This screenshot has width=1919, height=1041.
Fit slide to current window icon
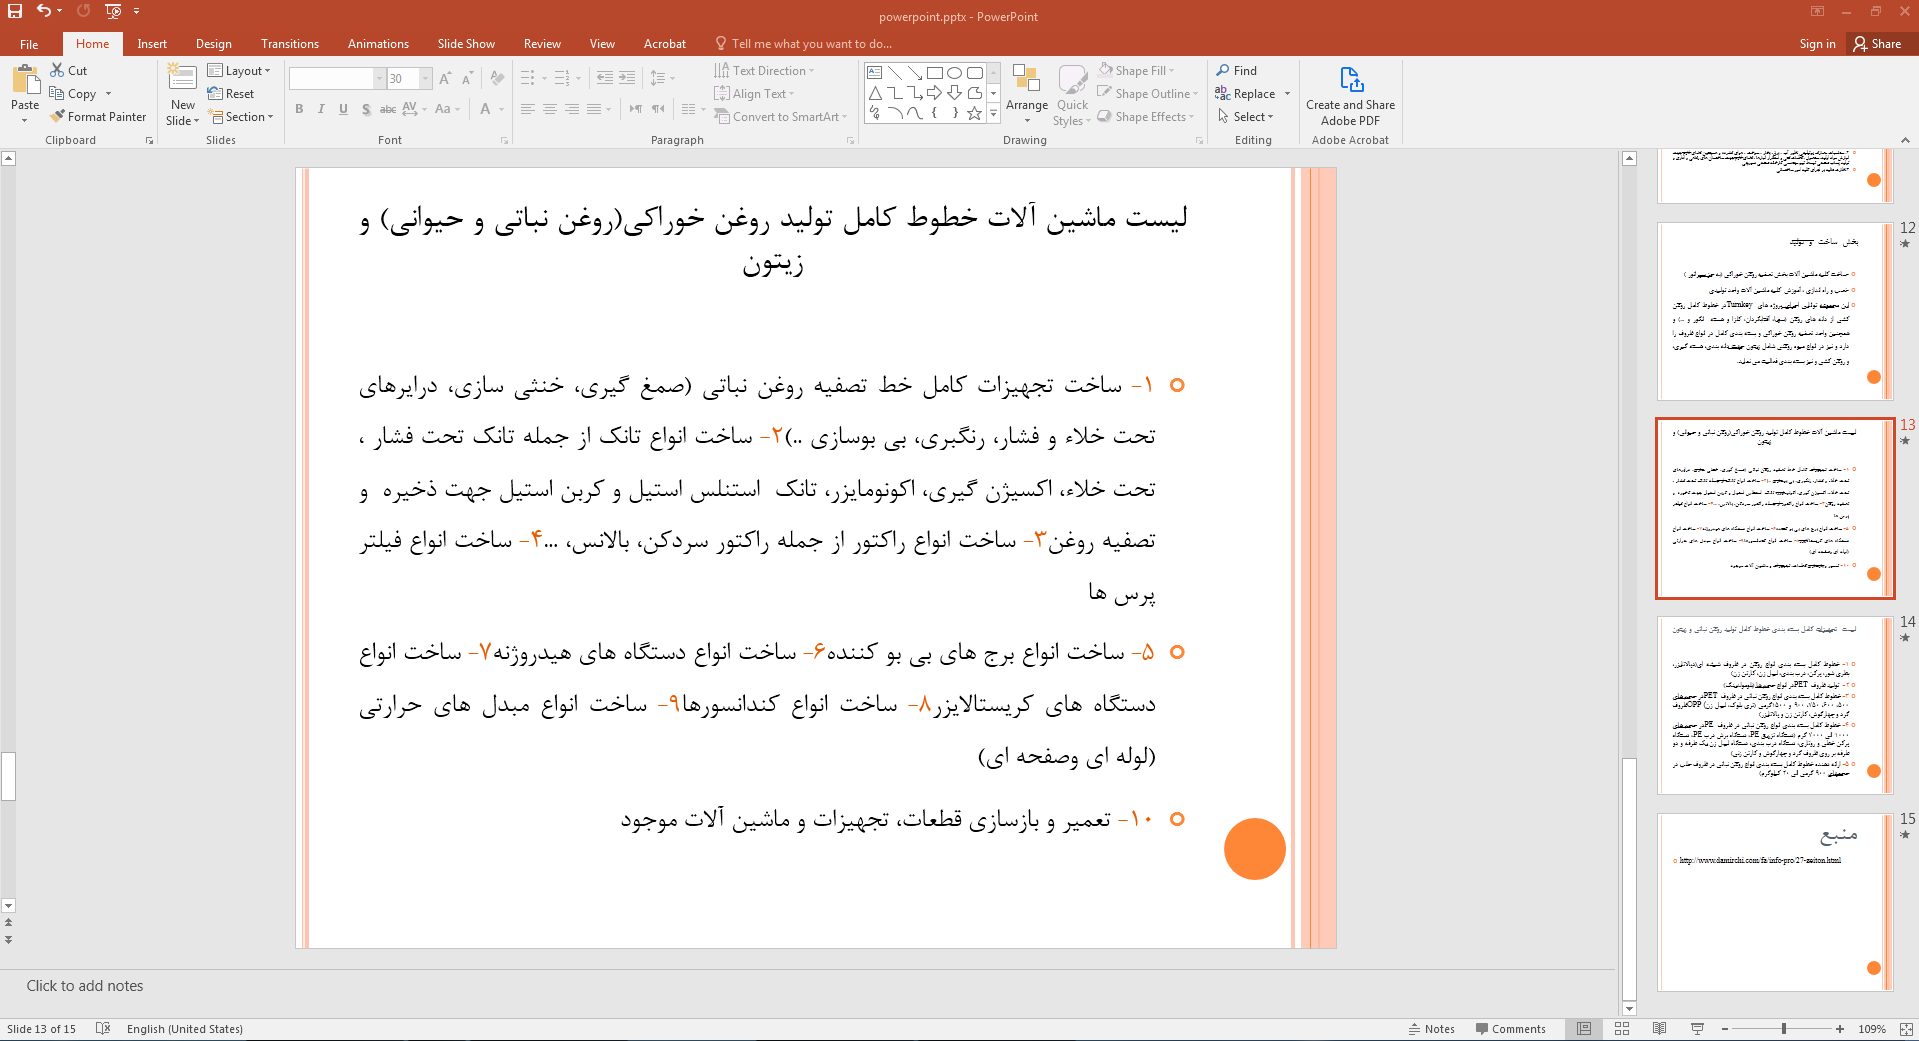(1906, 1029)
